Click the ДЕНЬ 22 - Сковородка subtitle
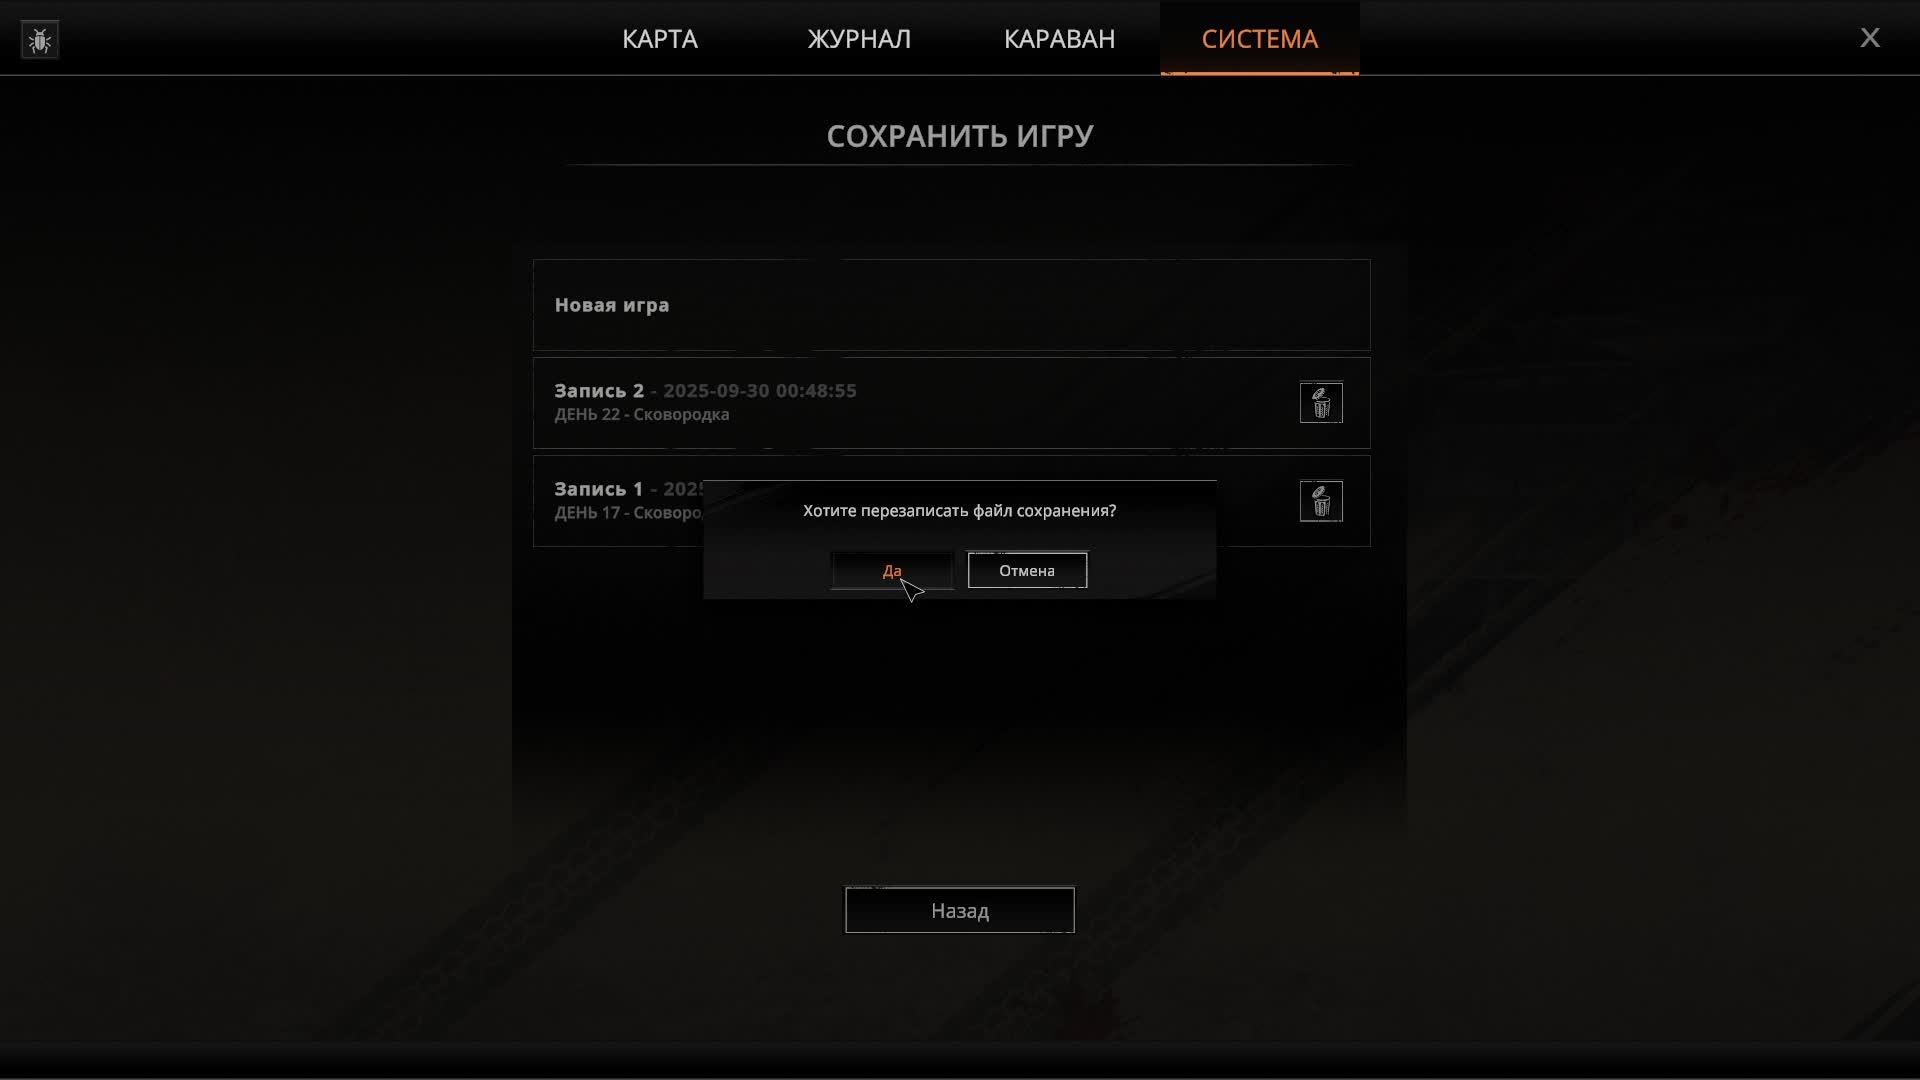 tap(642, 415)
